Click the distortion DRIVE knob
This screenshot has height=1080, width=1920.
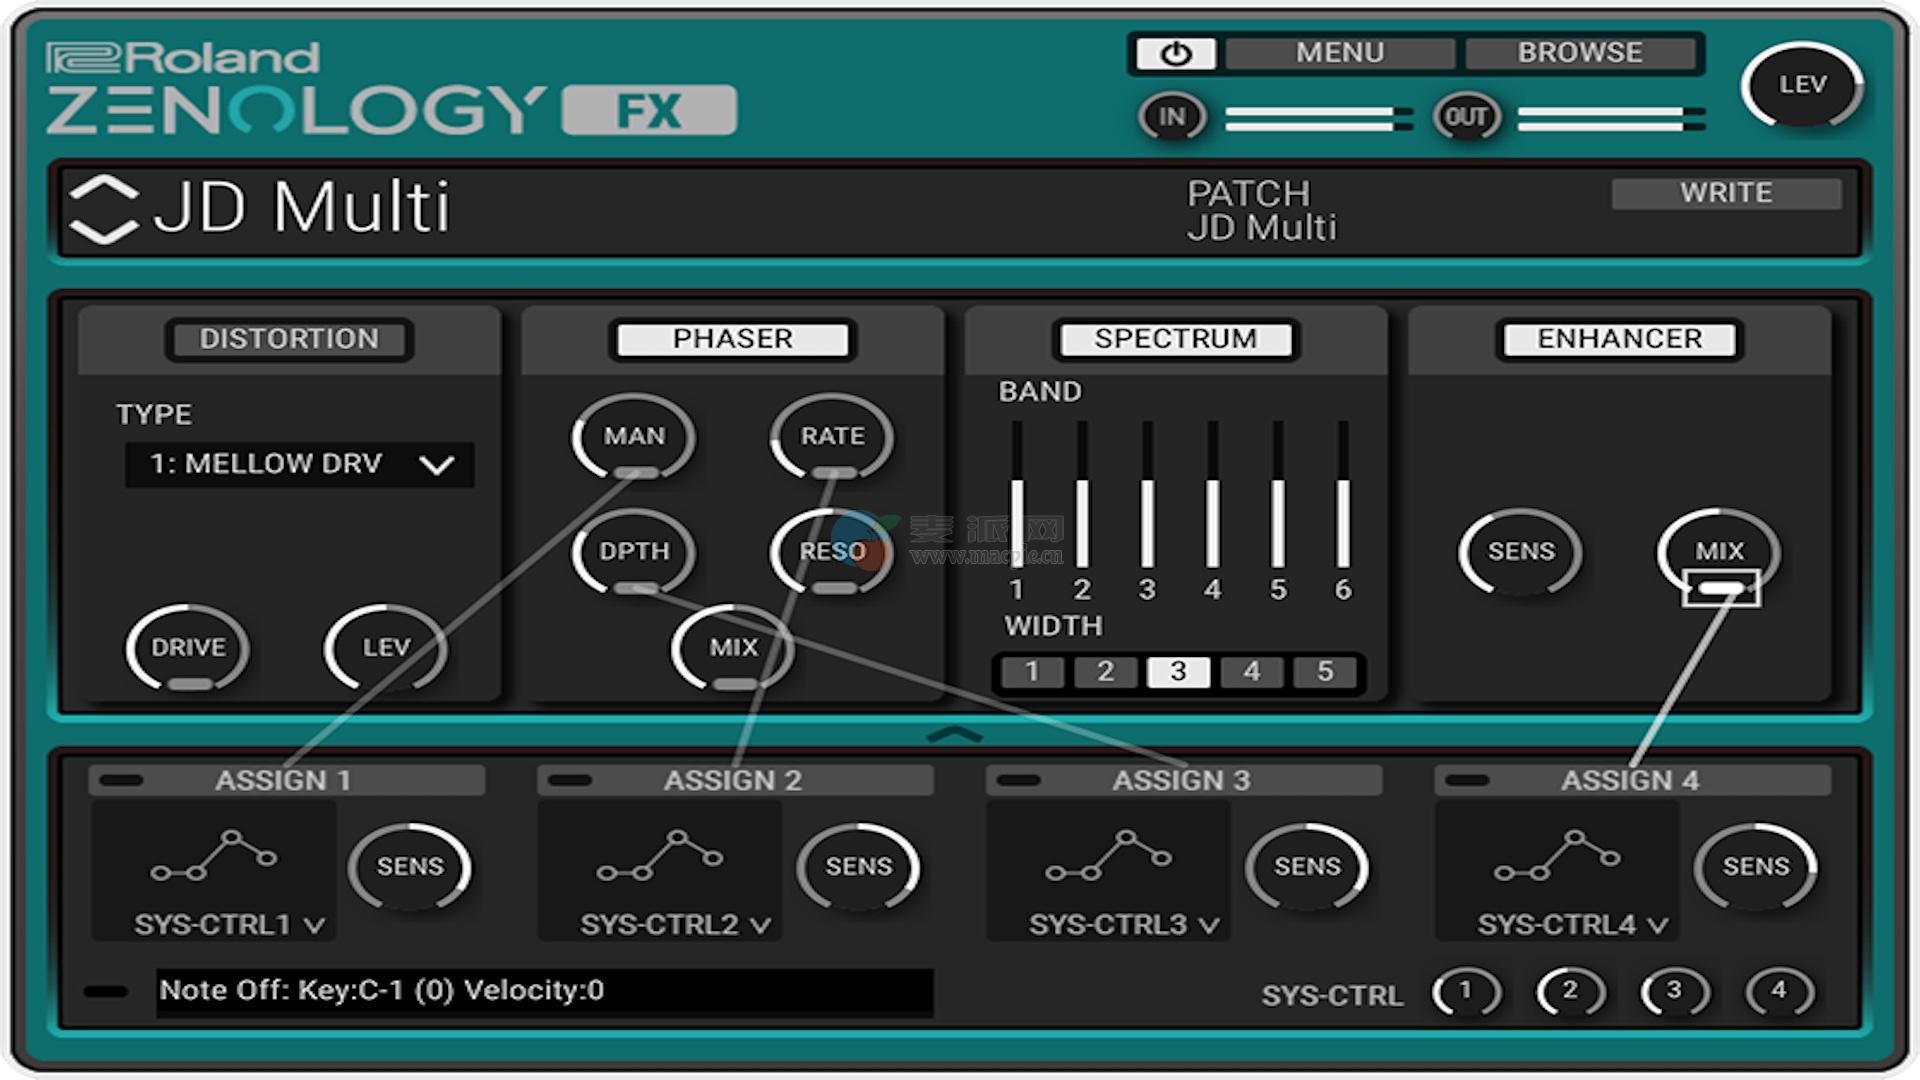[x=188, y=648]
